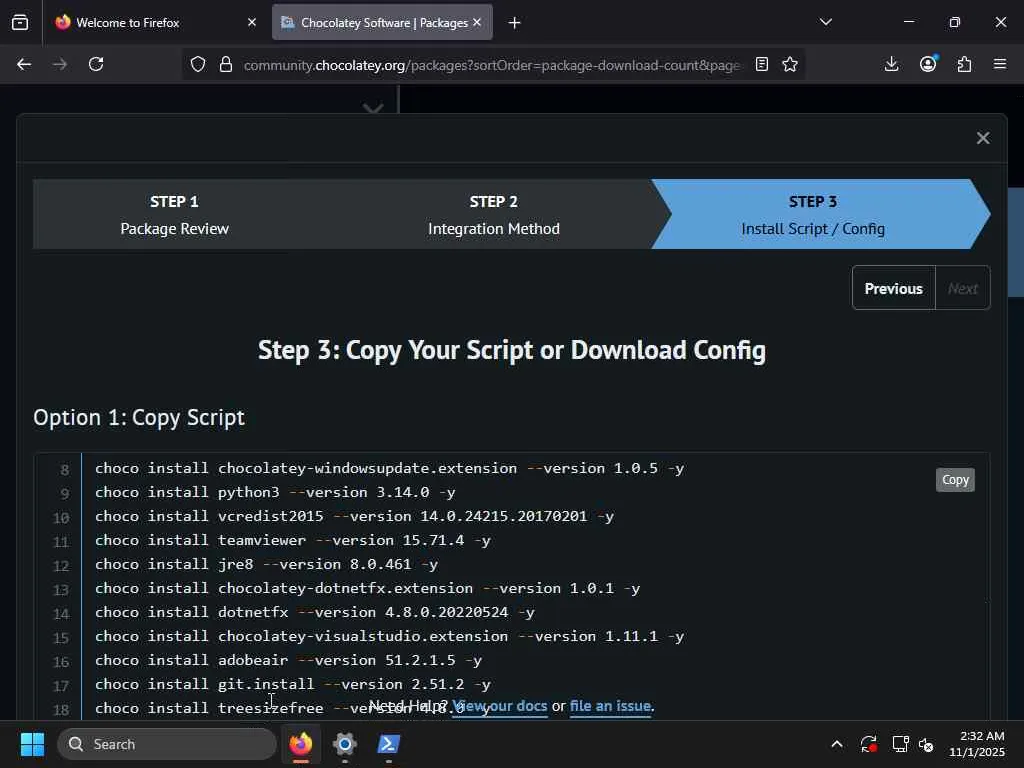The height and width of the screenshot is (768, 1024).
Task: Go back to the previous page
Action: 24,64
